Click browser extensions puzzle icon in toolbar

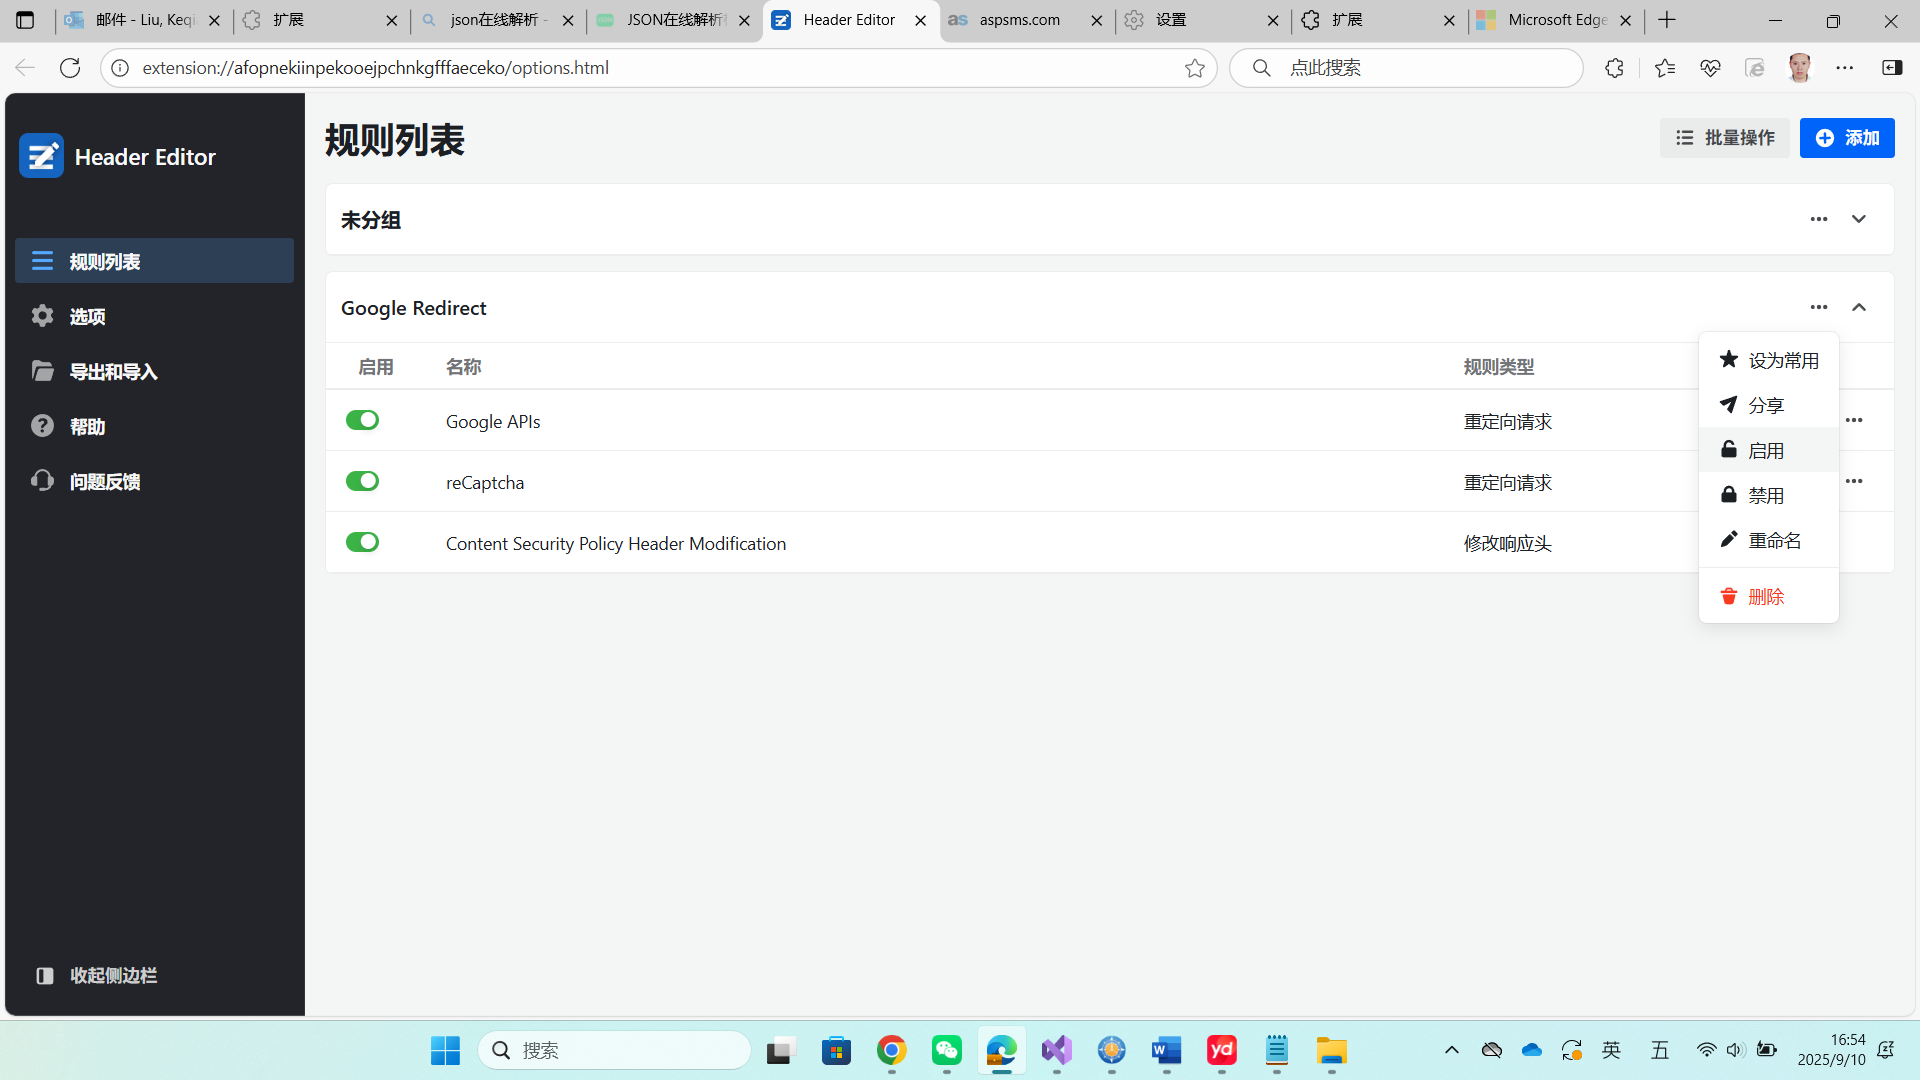(1614, 68)
